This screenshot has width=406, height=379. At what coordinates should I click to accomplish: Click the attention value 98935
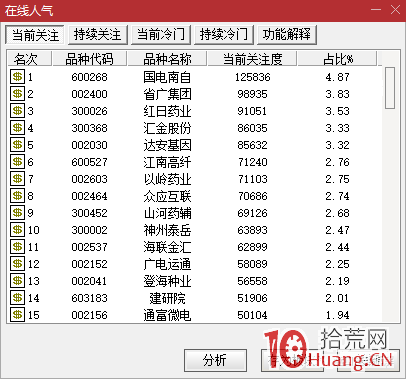(252, 94)
